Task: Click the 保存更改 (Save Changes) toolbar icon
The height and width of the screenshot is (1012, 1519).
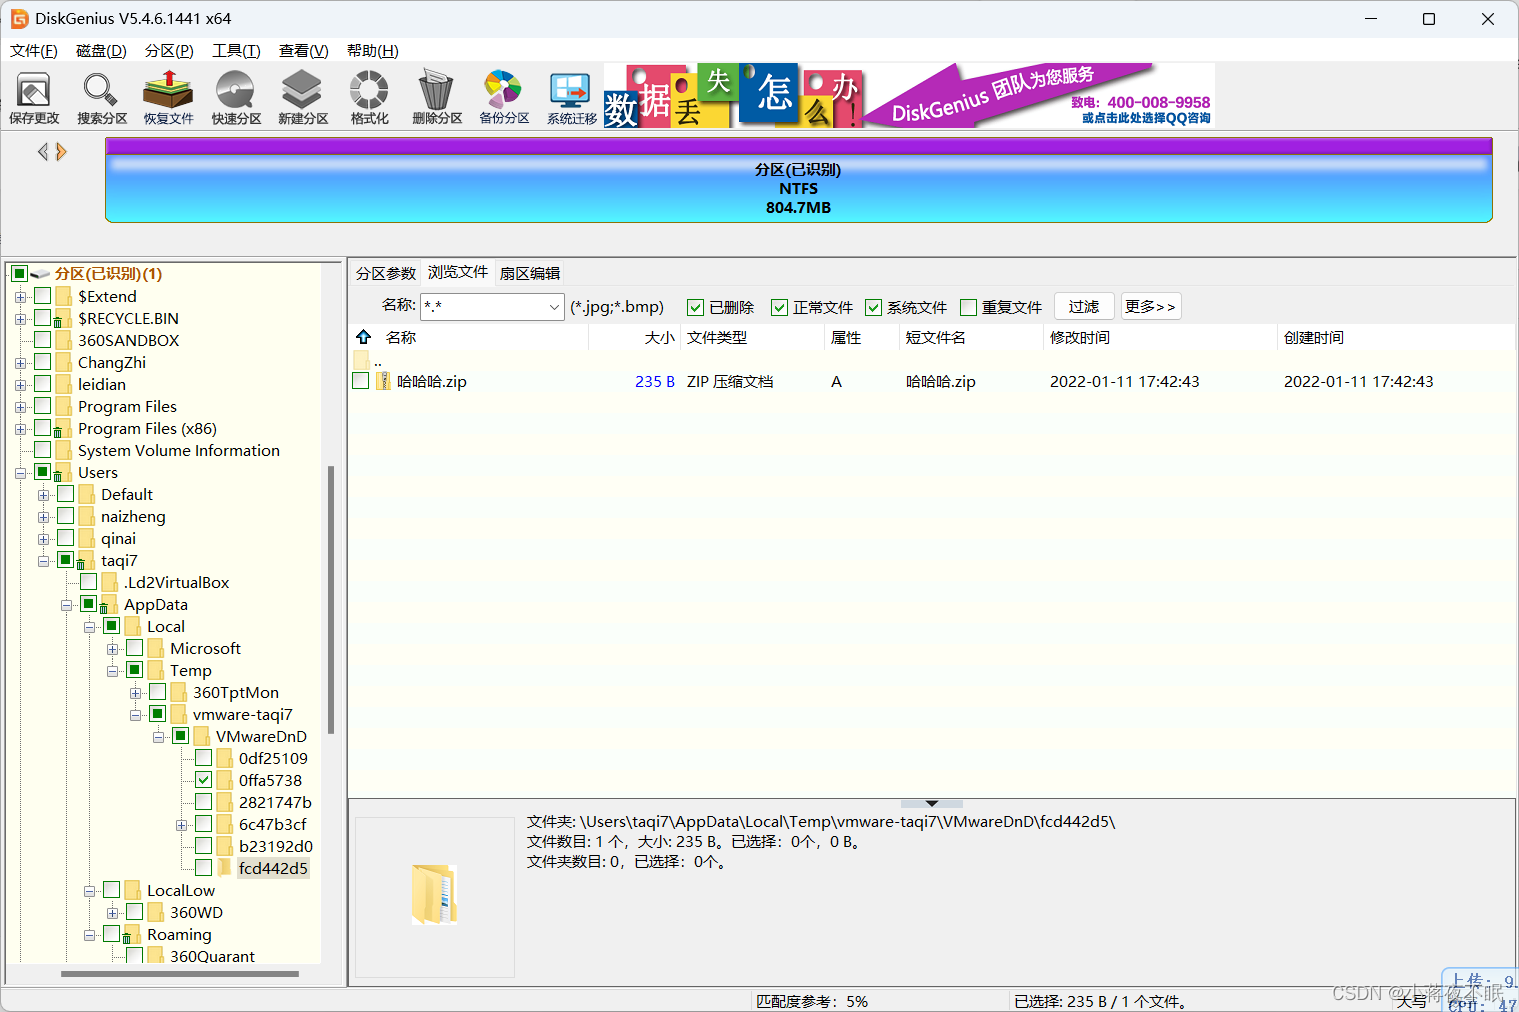Action: pos(34,96)
